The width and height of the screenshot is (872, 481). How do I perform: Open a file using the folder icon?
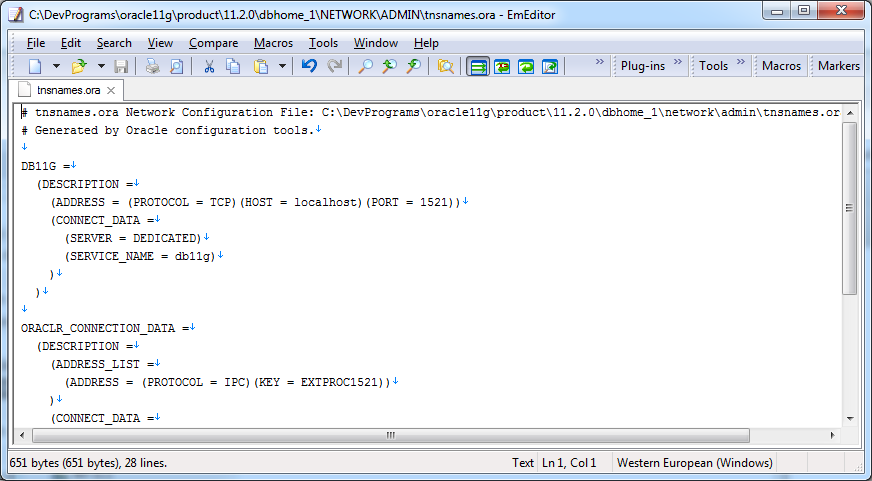(x=80, y=66)
